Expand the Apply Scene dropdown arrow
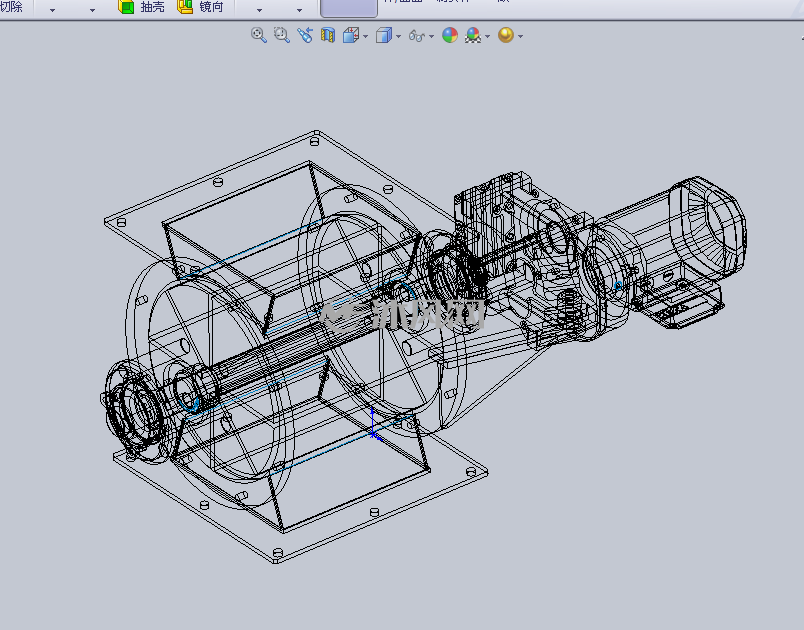This screenshot has width=804, height=630. point(488,36)
